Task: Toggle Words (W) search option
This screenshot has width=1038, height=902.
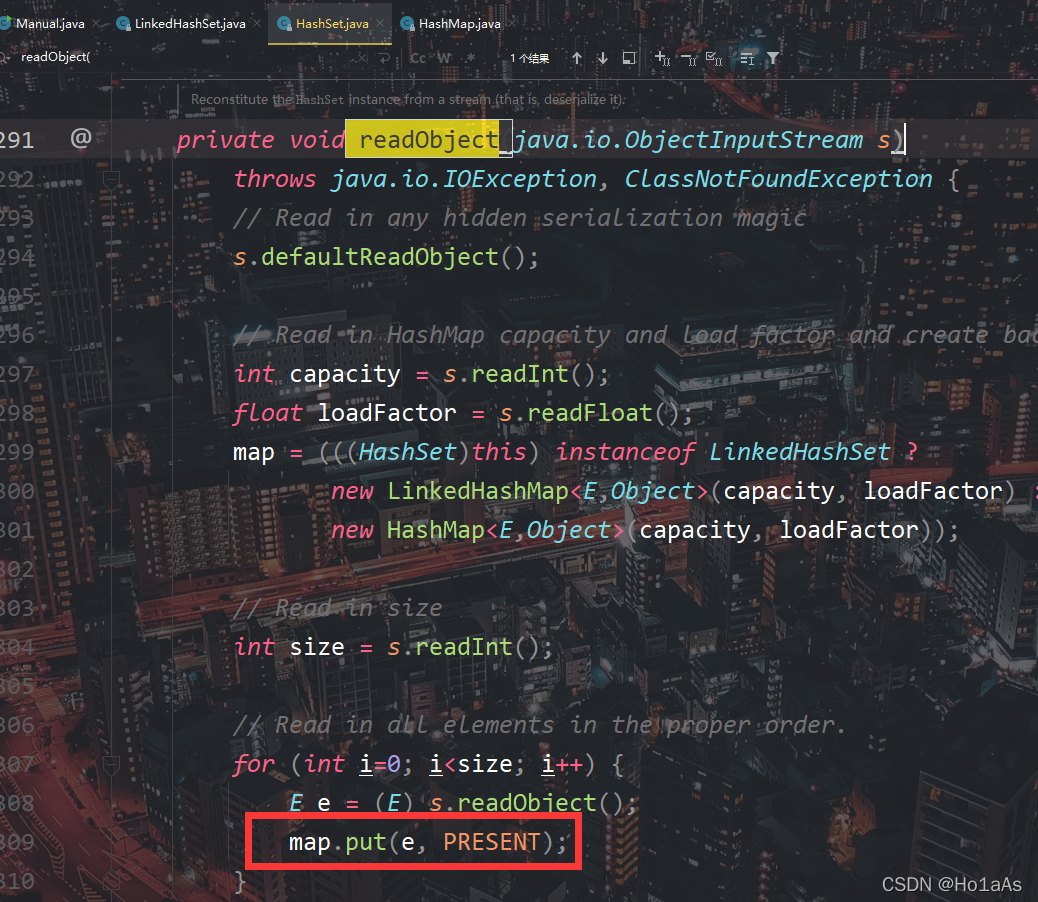Action: click(444, 58)
